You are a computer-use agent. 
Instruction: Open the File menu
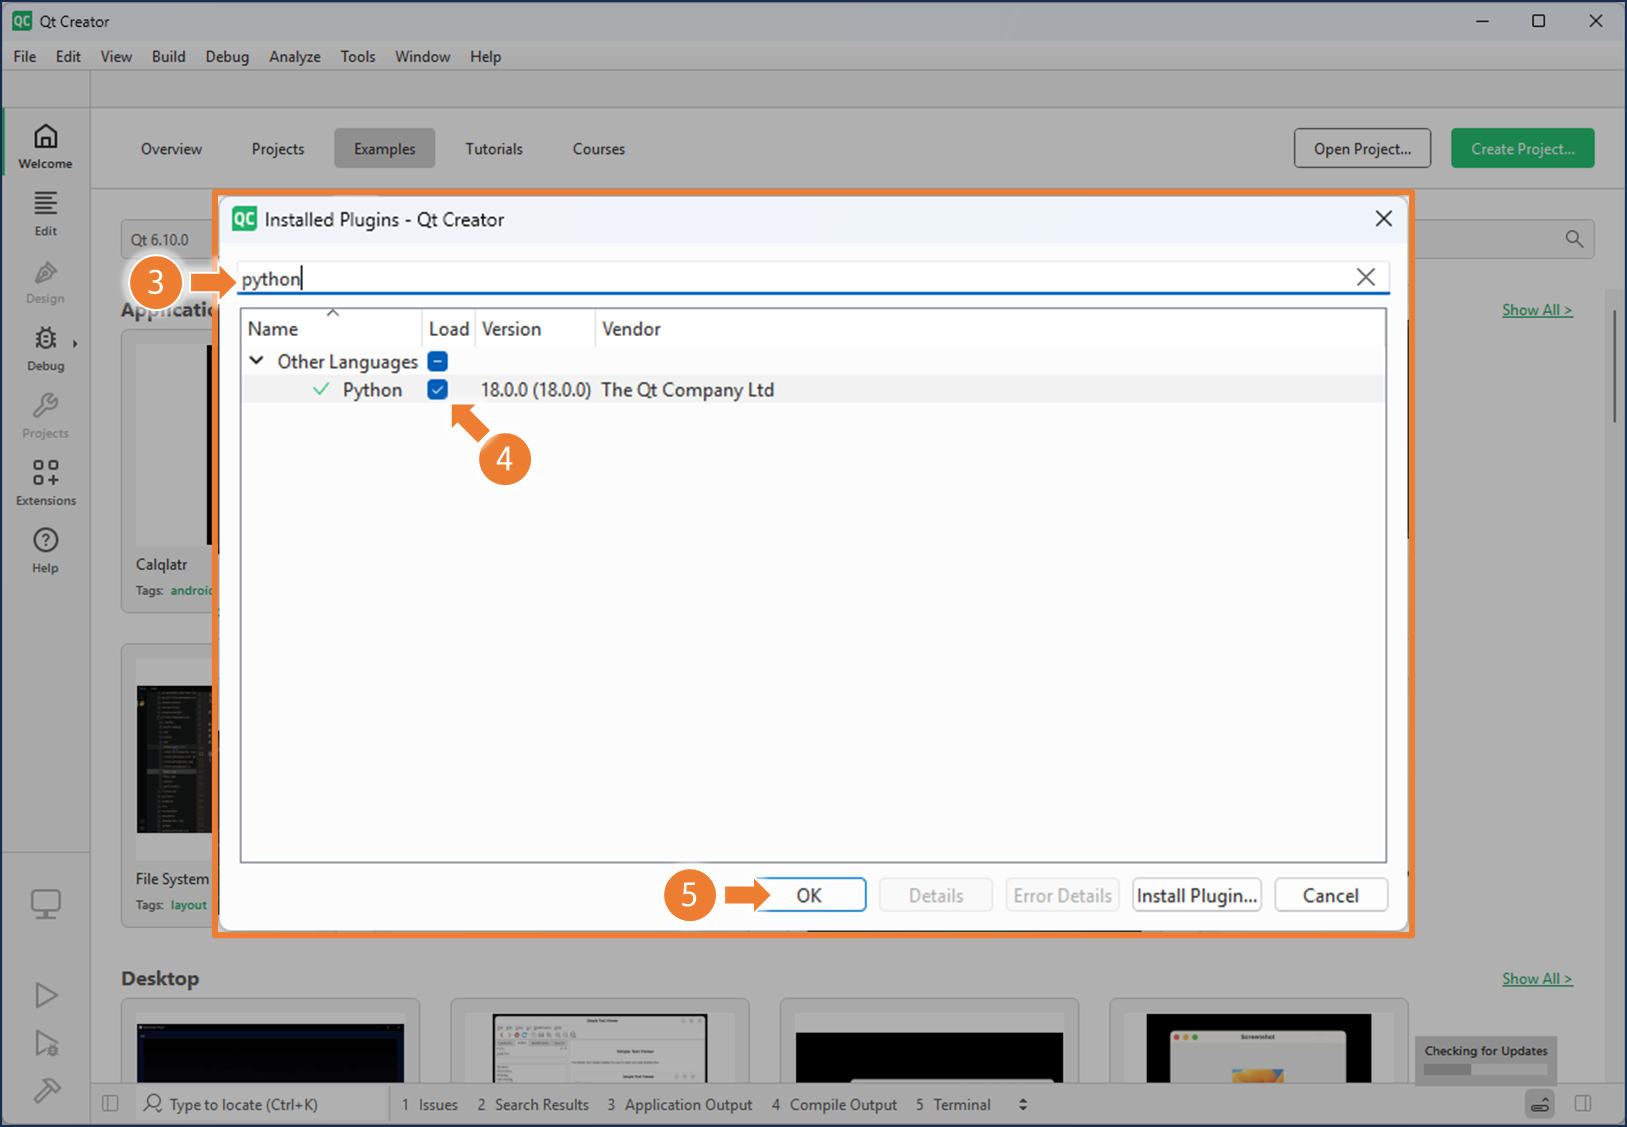point(25,56)
